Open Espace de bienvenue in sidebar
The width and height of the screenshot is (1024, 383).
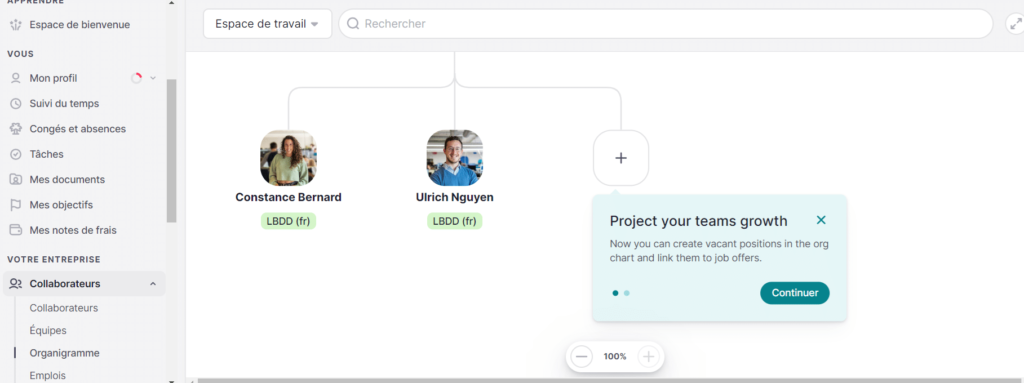pyautogui.click(x=79, y=25)
